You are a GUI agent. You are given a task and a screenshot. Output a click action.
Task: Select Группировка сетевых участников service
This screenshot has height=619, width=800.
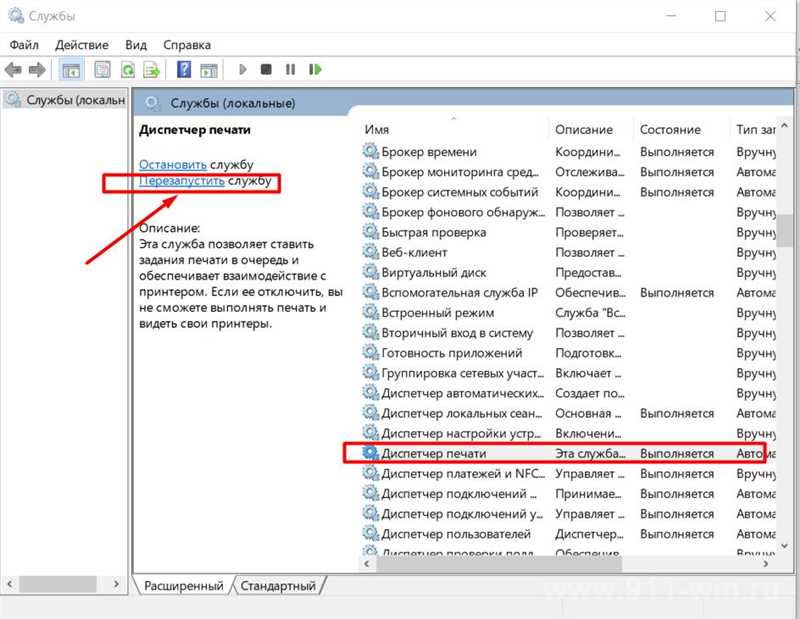(x=568, y=373)
